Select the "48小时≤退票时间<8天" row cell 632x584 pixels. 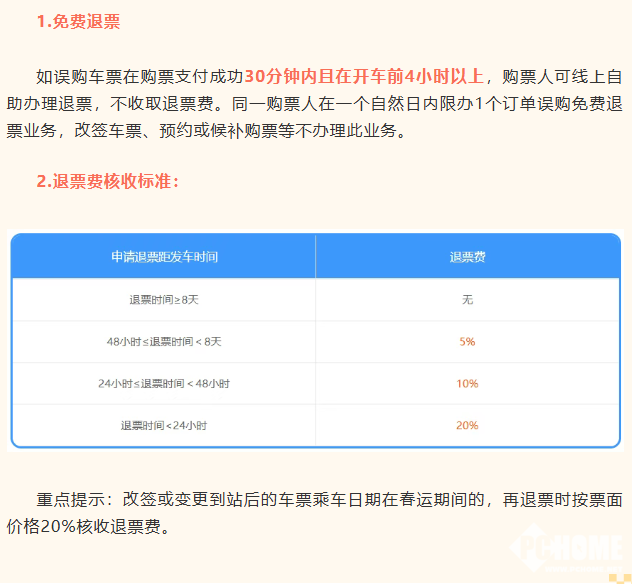164,341
